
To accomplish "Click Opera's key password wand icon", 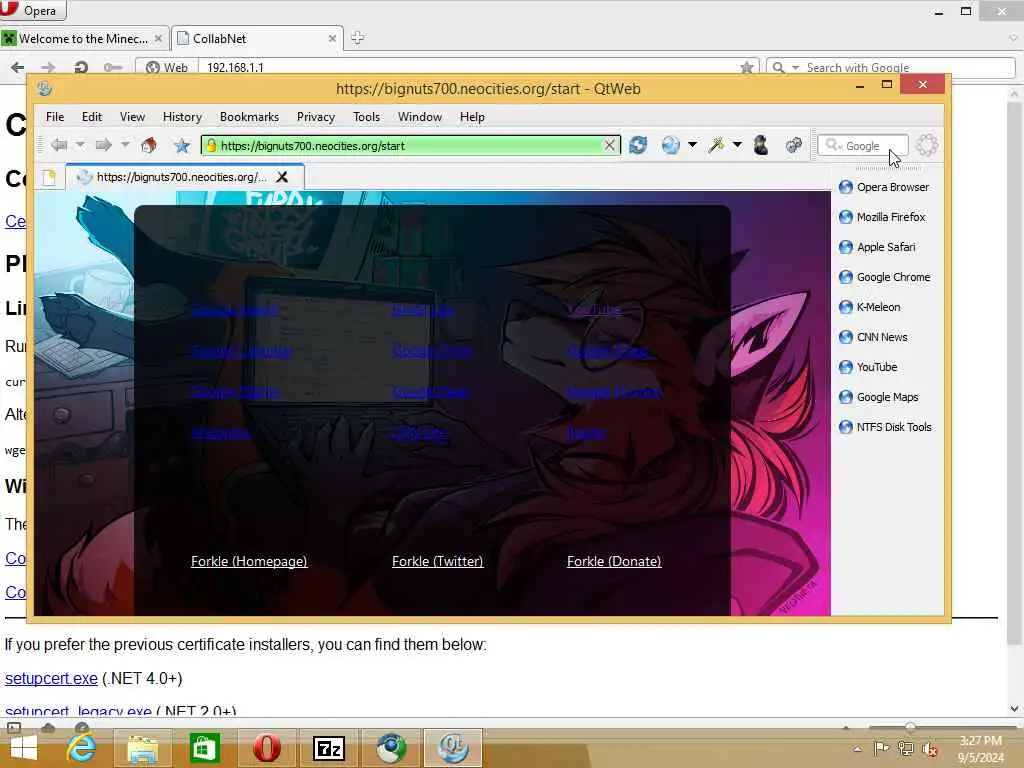I will (x=112, y=67).
